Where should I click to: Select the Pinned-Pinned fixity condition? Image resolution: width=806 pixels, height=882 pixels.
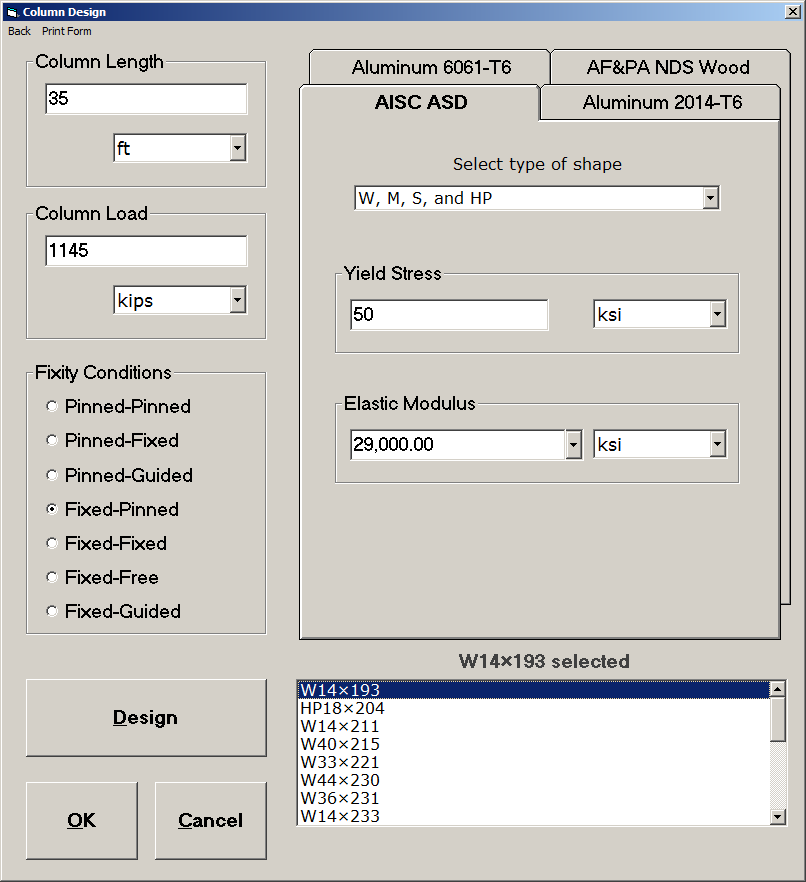51,406
